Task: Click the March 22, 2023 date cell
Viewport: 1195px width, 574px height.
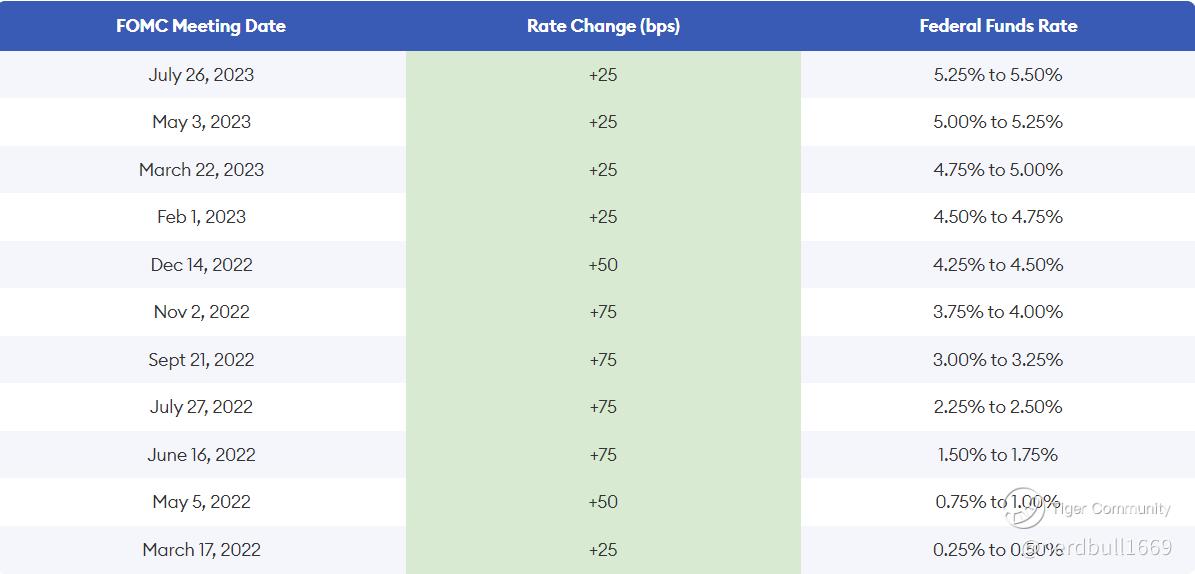Action: click(201, 169)
